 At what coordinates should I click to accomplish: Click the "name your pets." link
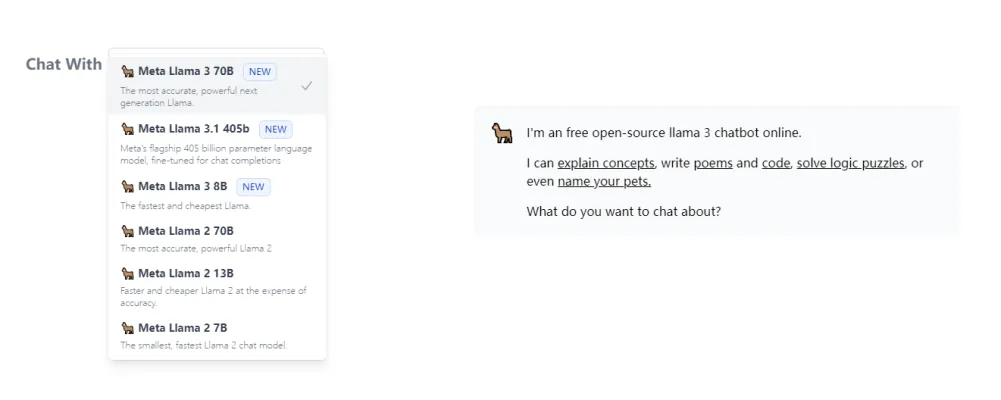point(604,182)
